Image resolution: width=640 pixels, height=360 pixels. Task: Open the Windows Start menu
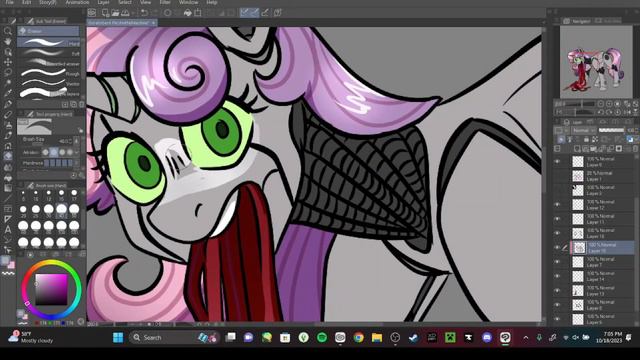118,338
